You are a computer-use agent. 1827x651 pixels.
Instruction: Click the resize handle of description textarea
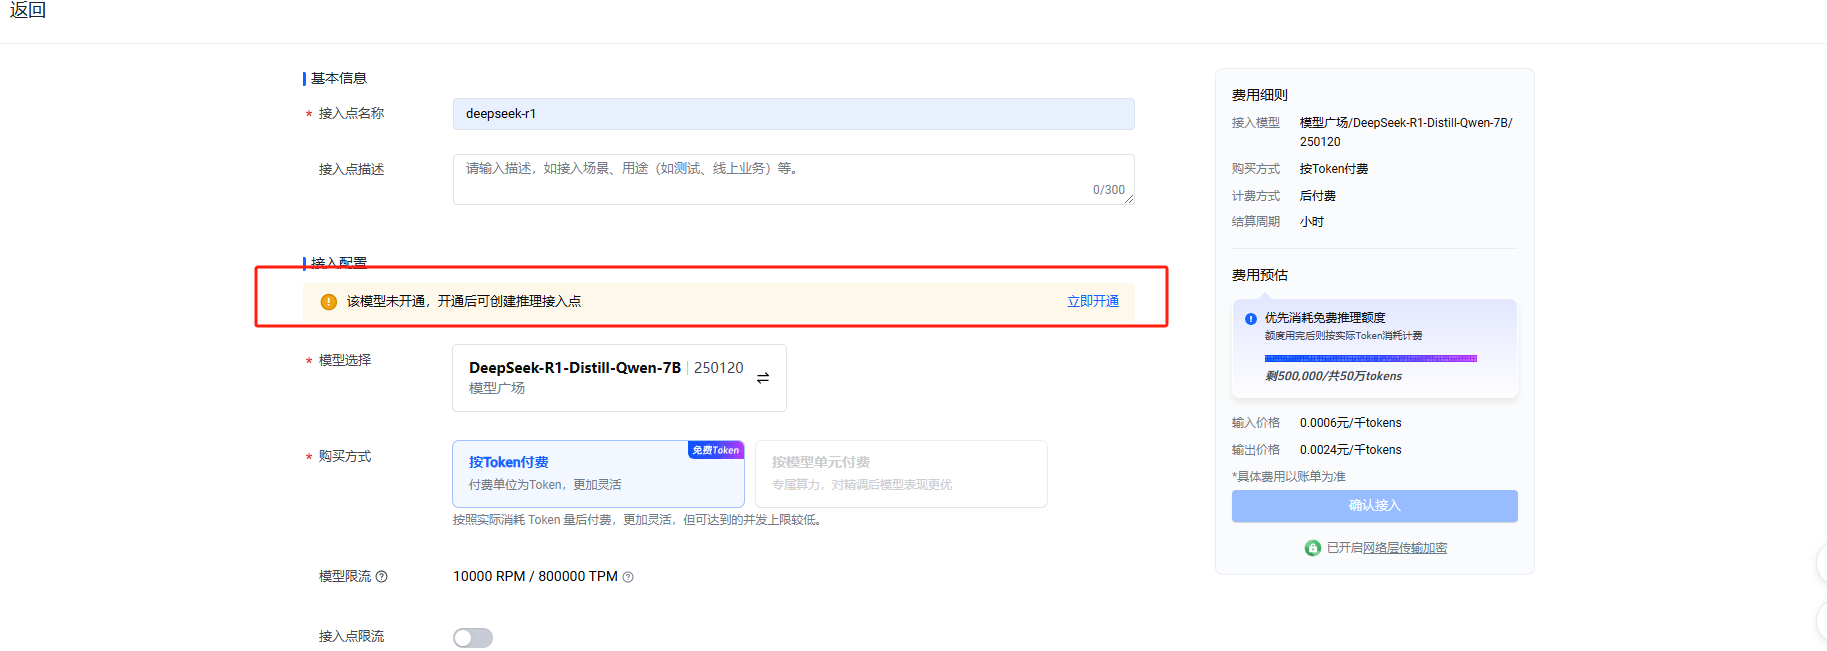pyautogui.click(x=1128, y=199)
